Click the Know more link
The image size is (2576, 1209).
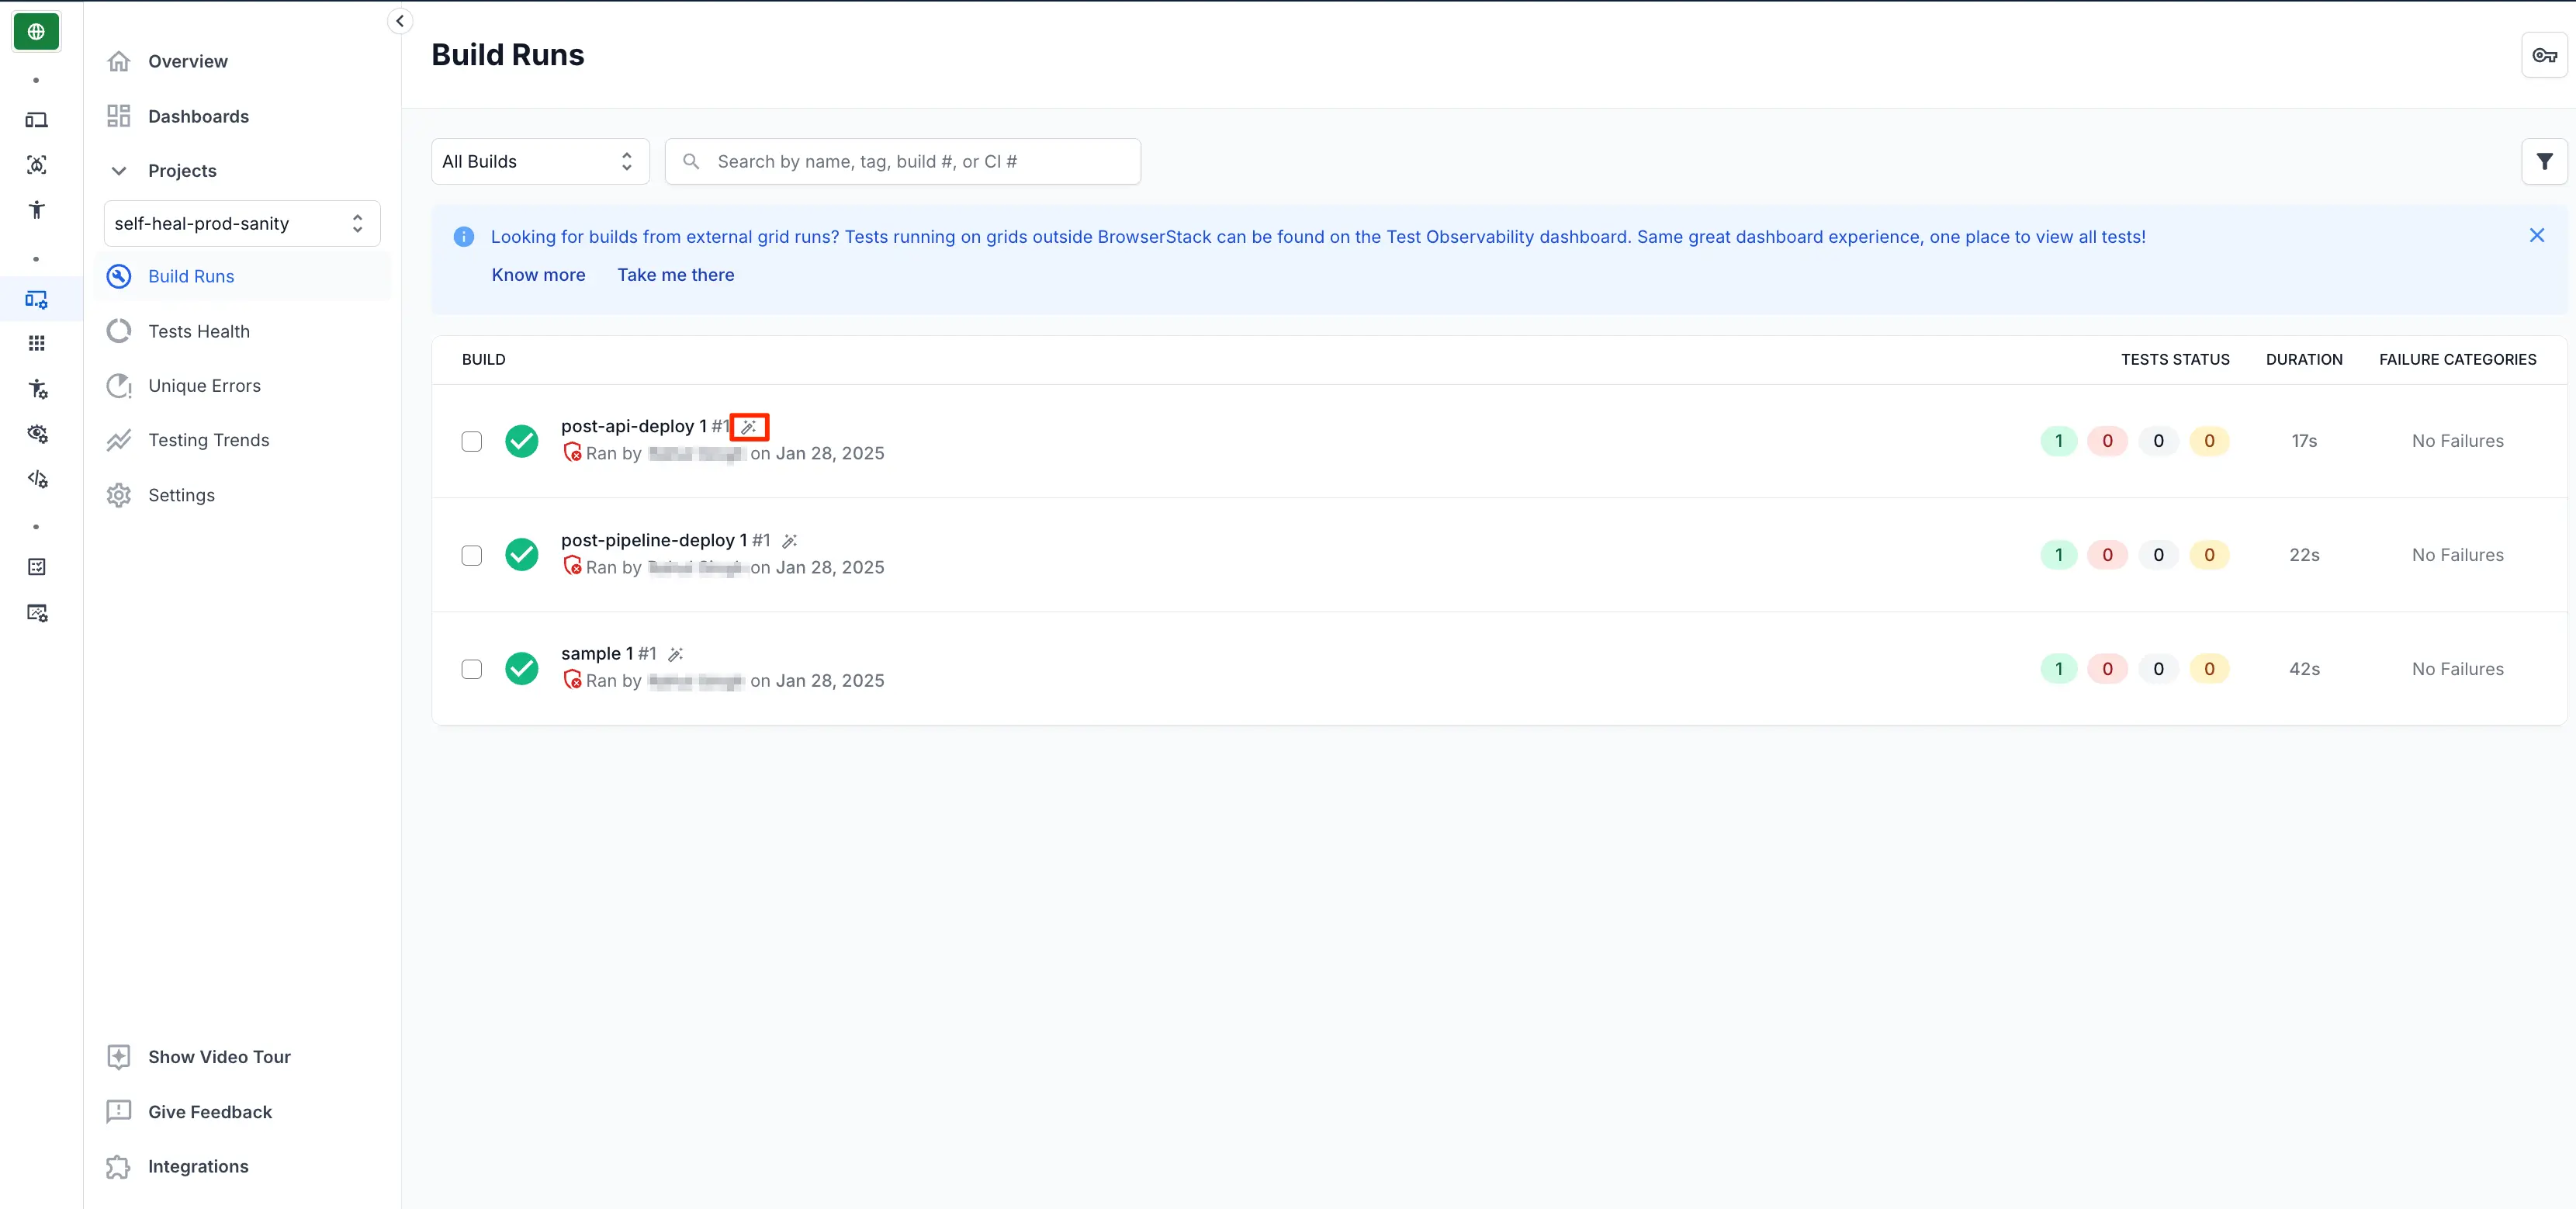538,275
